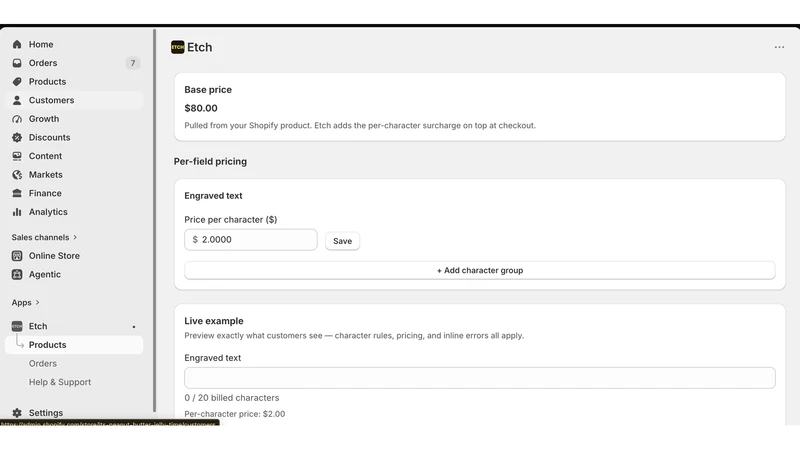
Task: Click the Orders count badge 7
Action: (133, 63)
